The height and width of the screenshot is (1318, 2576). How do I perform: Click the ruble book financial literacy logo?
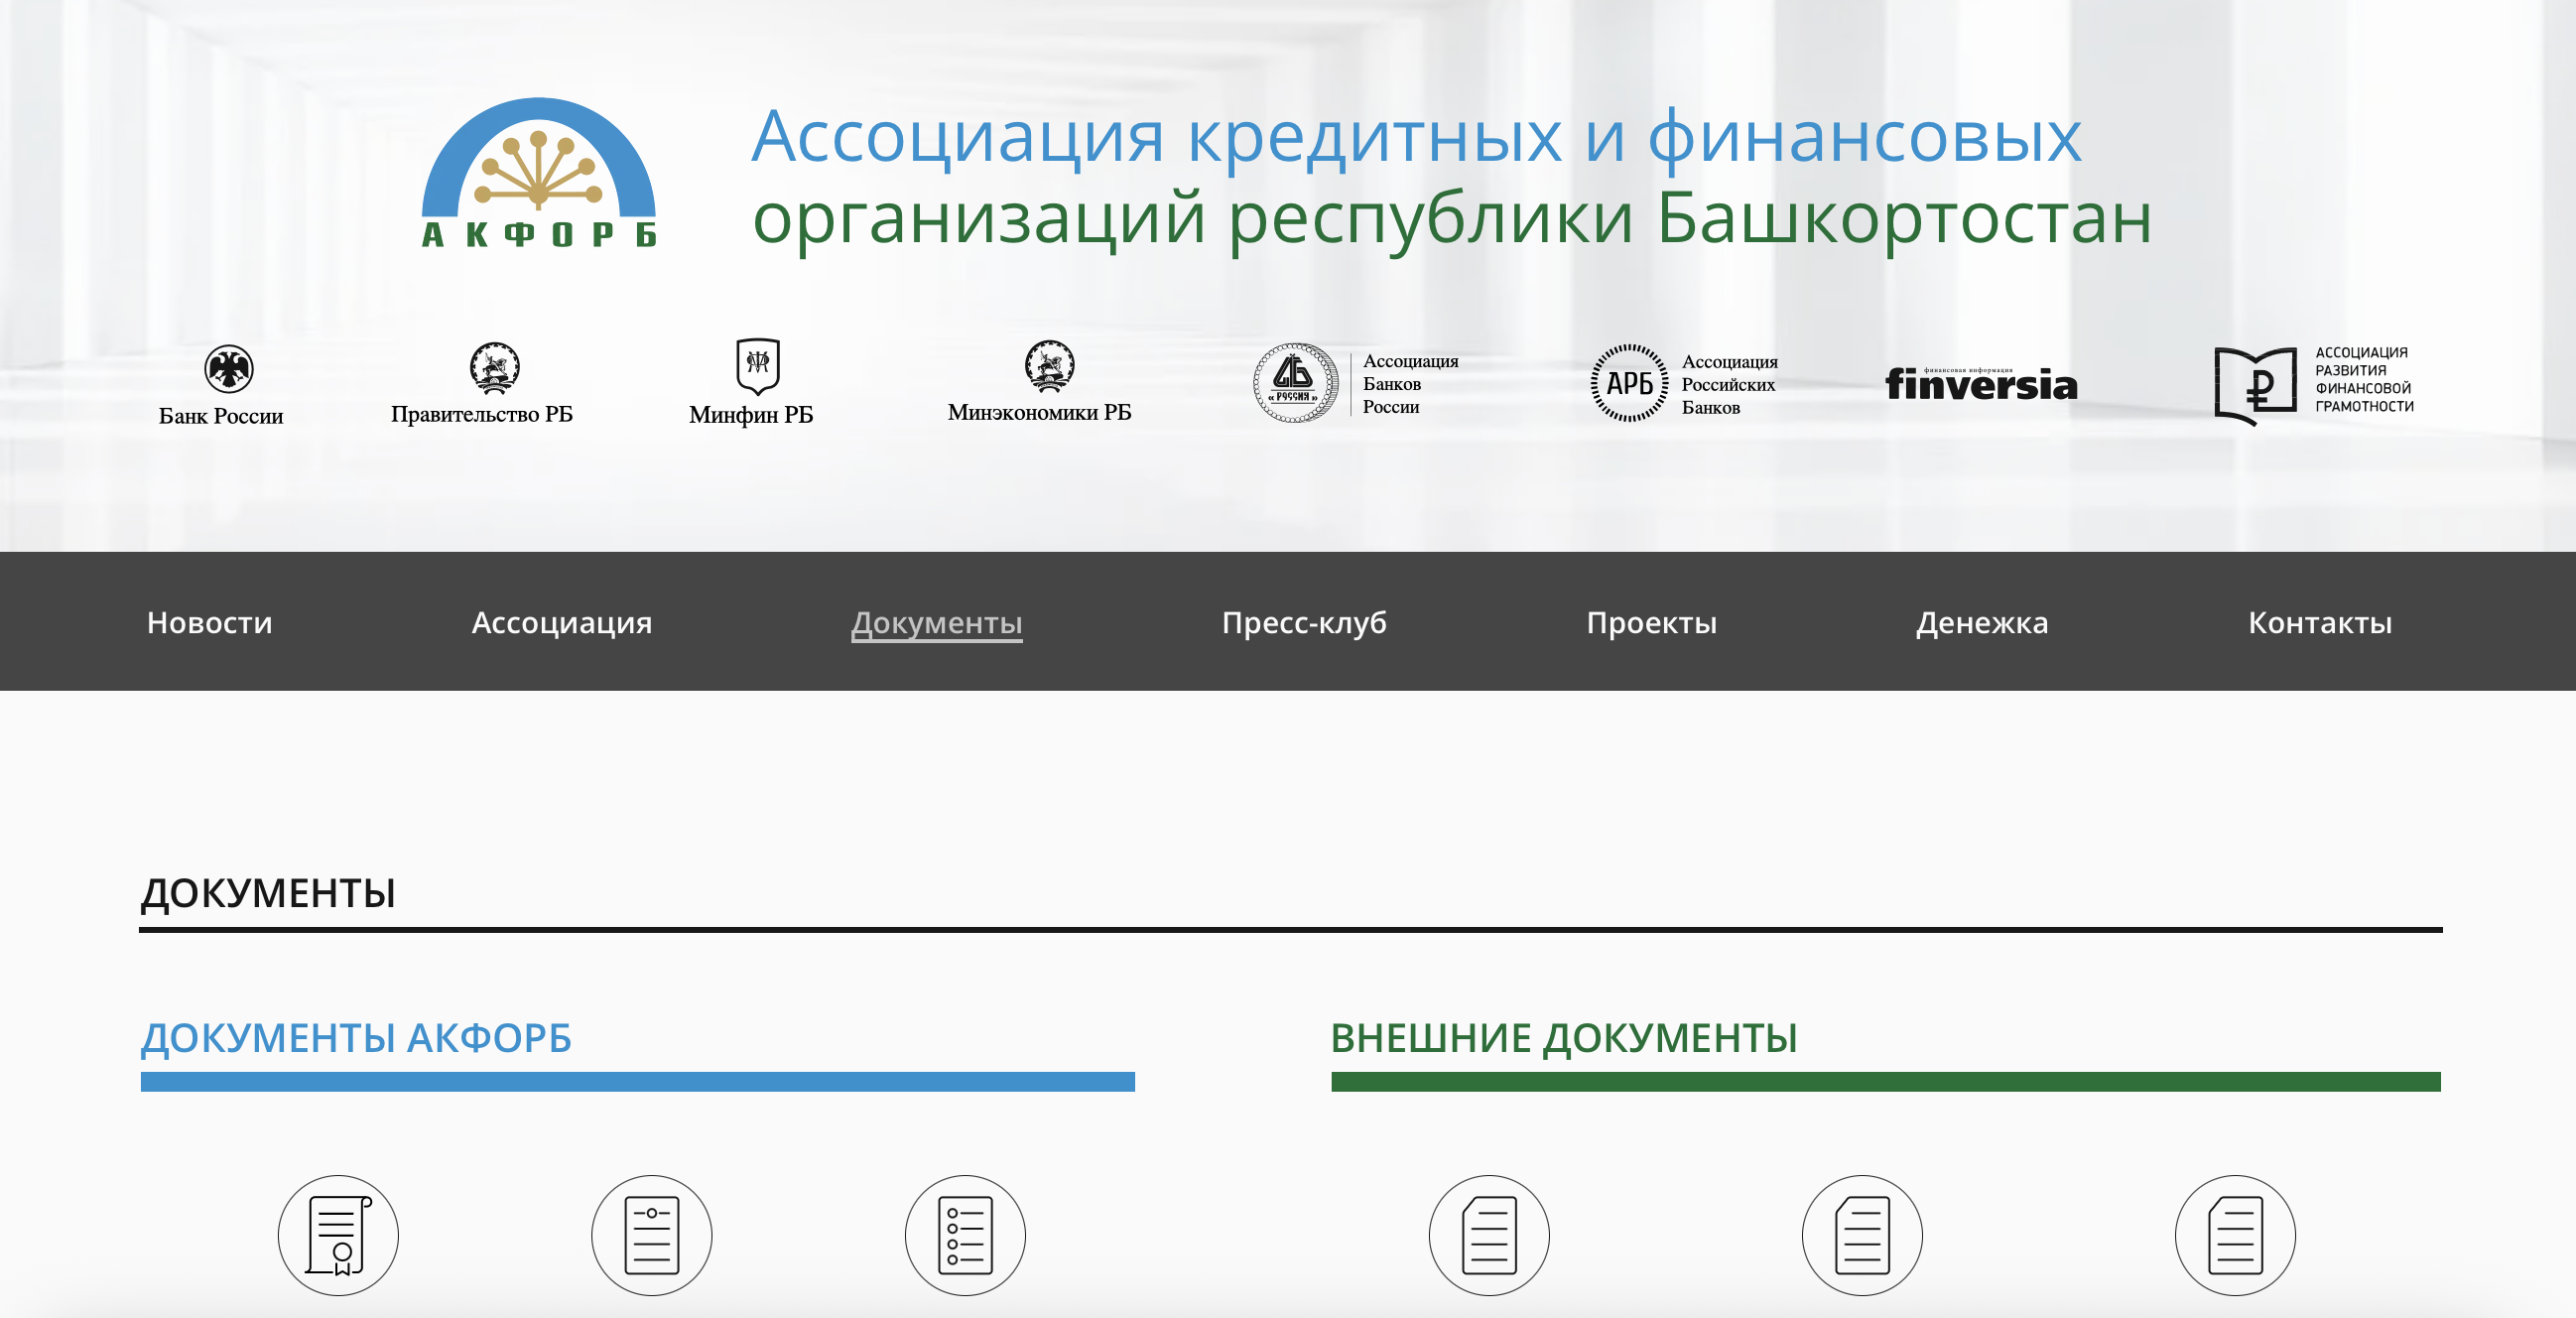coord(2254,385)
